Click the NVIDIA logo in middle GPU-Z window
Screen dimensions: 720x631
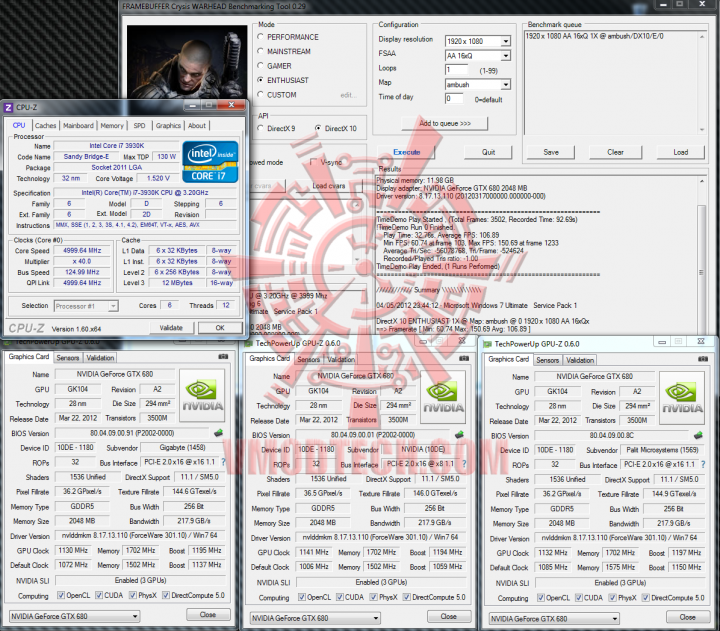pyautogui.click(x=443, y=397)
